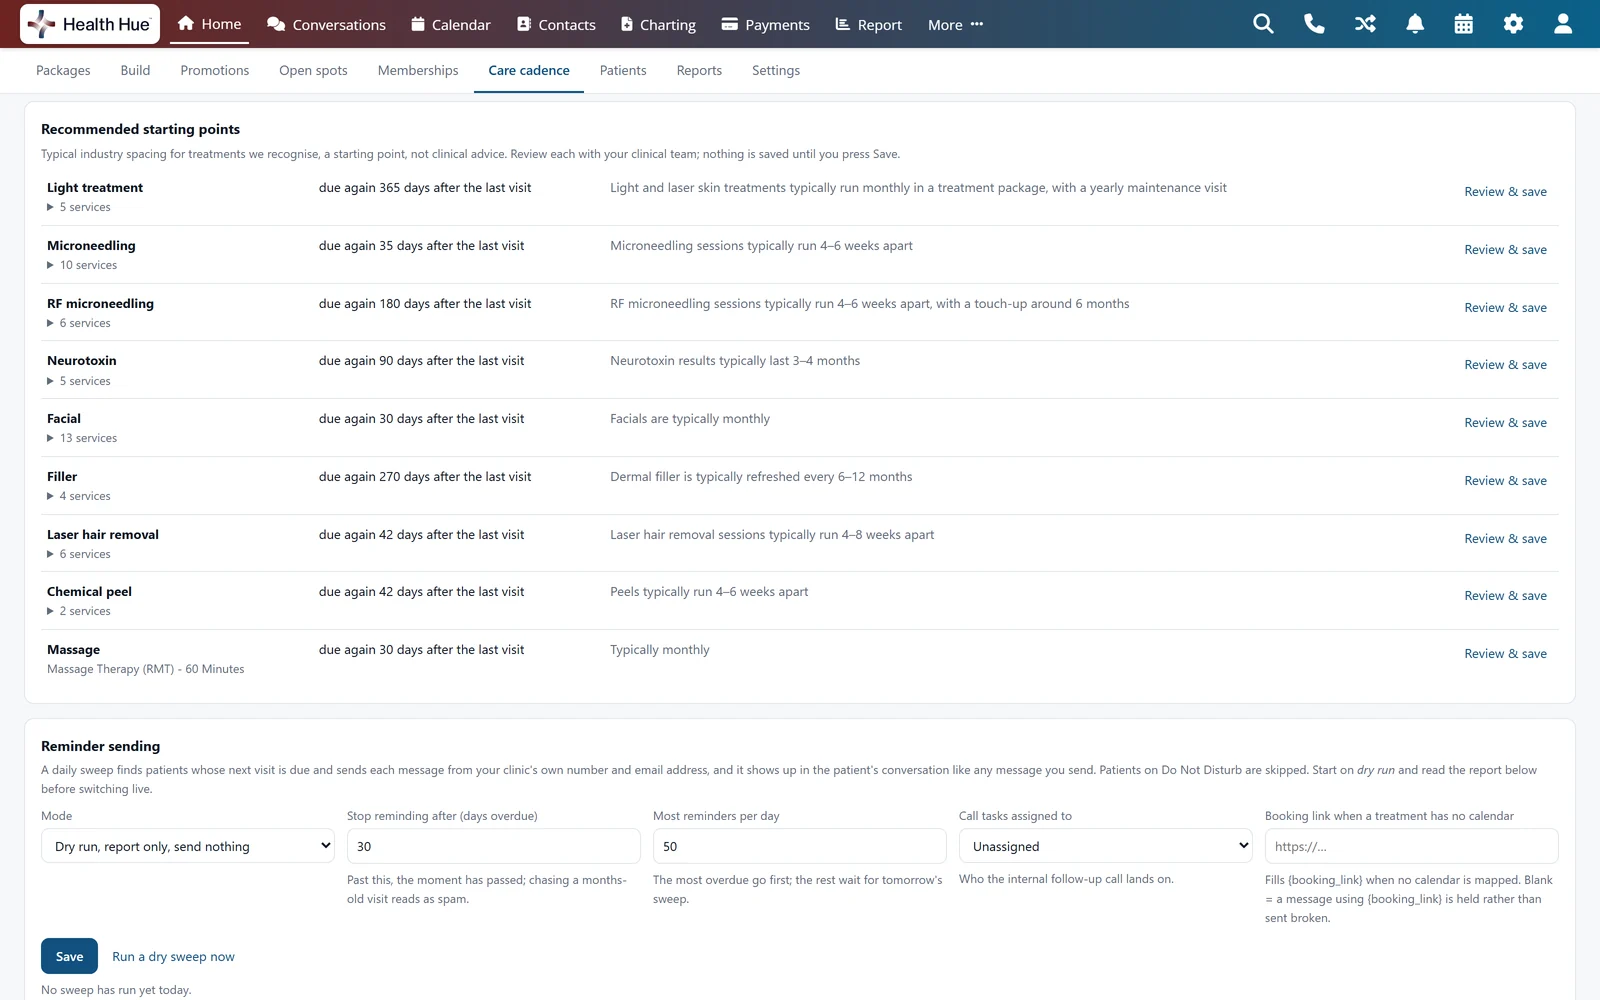Expand RF microneedling's 6 services

[x=79, y=323]
